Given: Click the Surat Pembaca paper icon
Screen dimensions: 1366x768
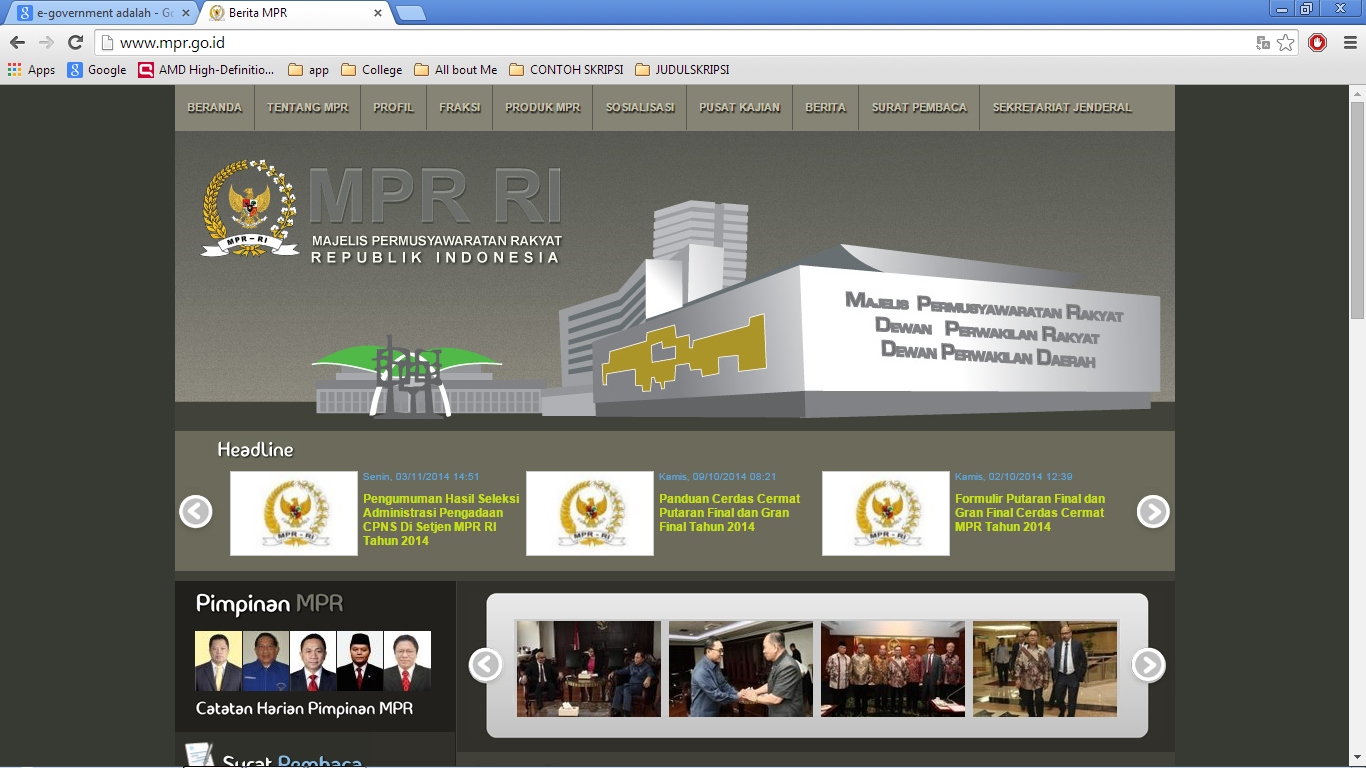Looking at the screenshot, I should (x=200, y=755).
